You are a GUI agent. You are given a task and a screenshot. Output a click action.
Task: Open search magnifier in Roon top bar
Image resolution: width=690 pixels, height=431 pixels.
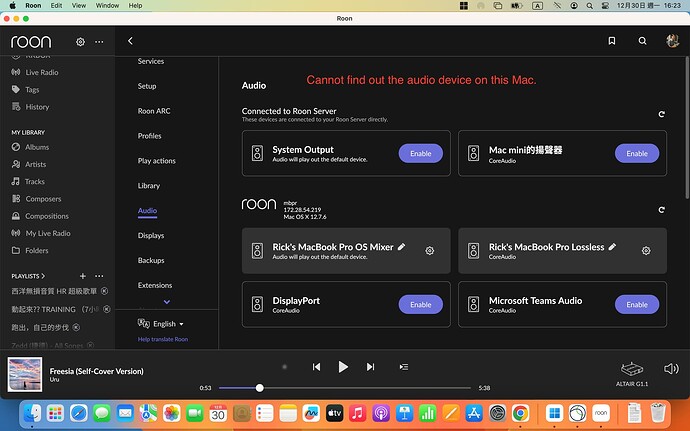click(x=642, y=41)
